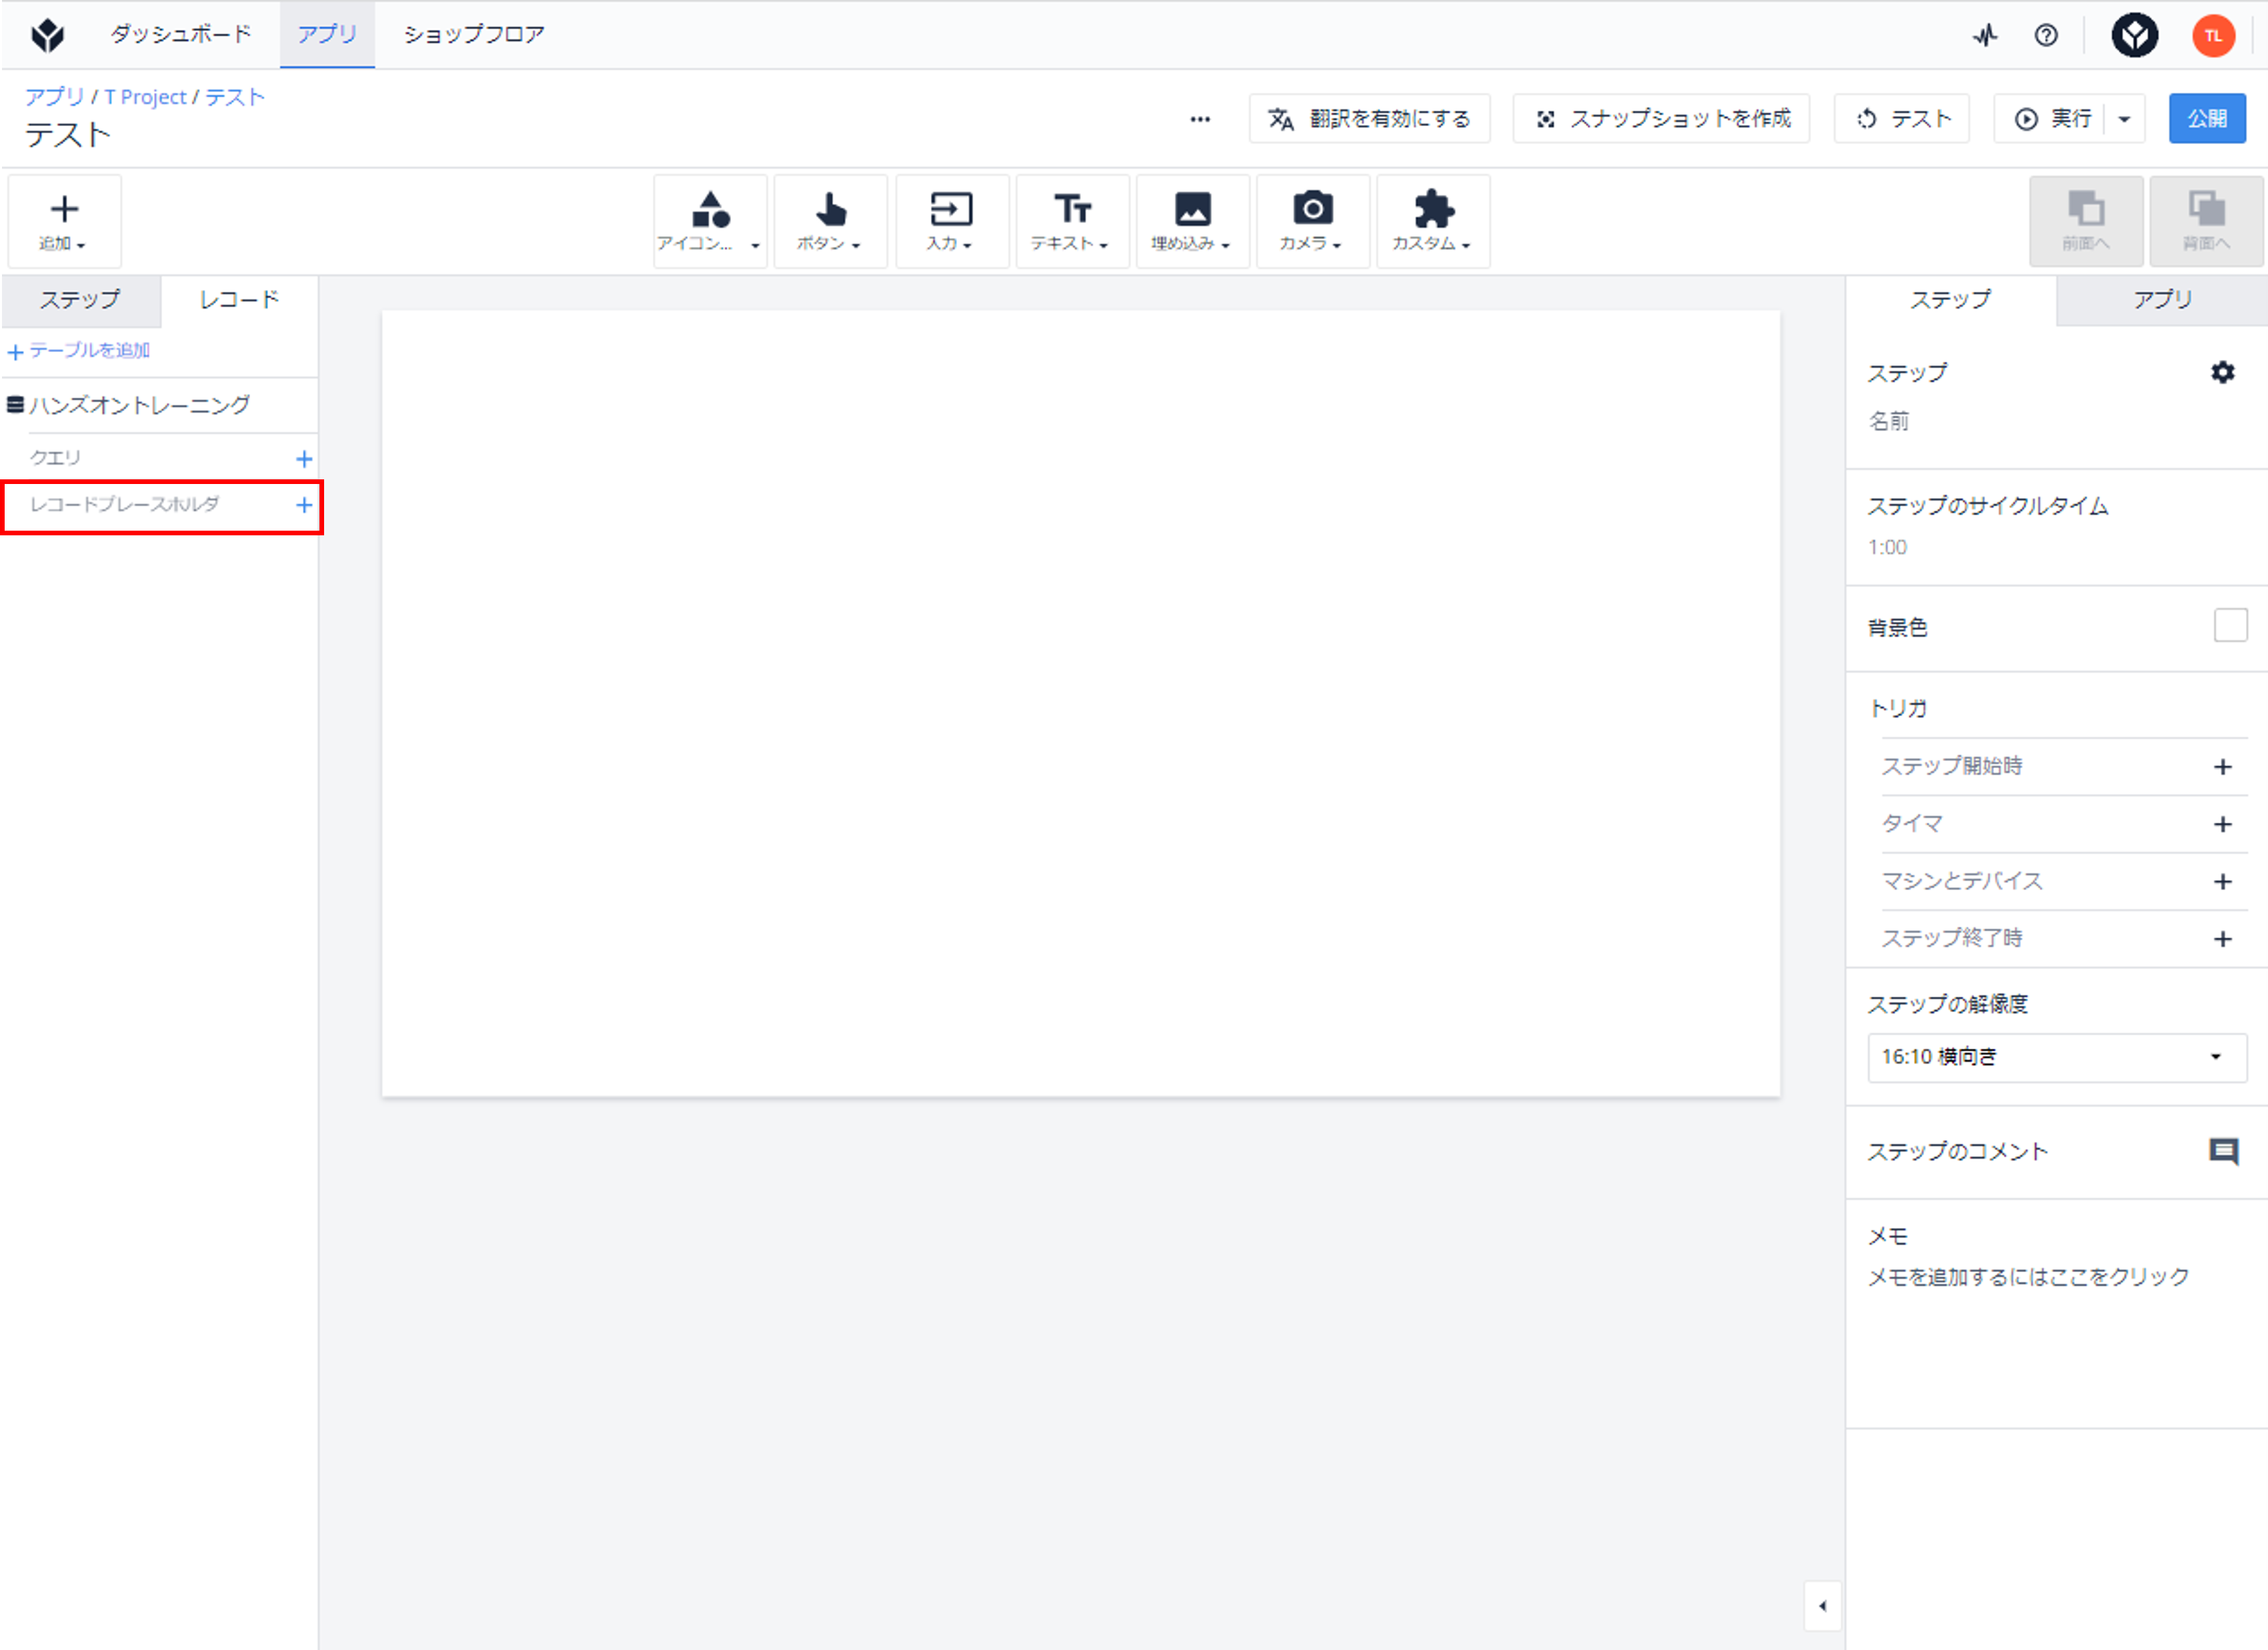The width and height of the screenshot is (2268, 1650).
Task: Click the step settings gear icon
Action: pyautogui.click(x=2222, y=372)
